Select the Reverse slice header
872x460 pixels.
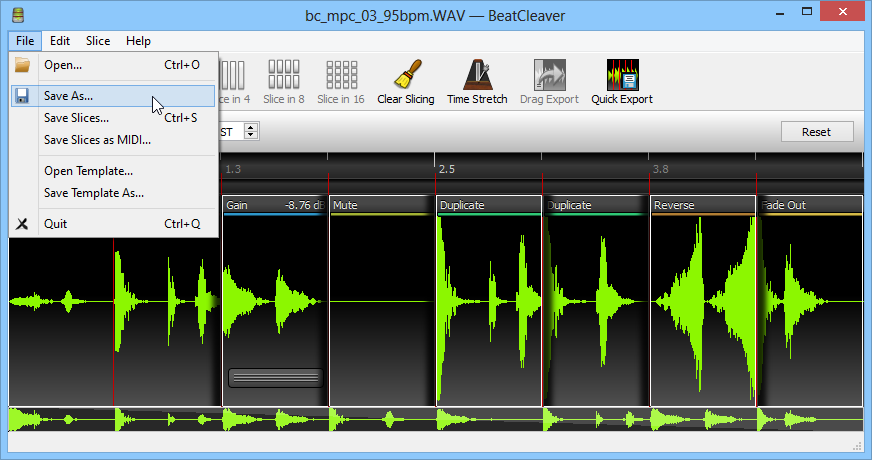coord(703,205)
